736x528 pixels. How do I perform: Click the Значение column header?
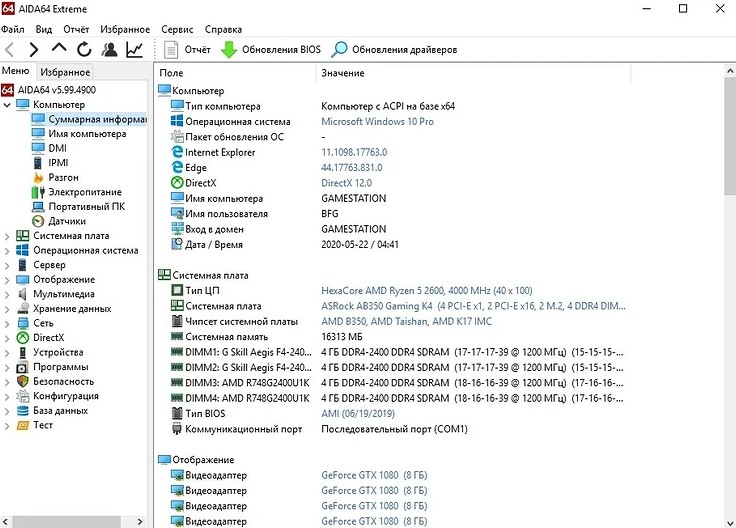click(x=474, y=73)
